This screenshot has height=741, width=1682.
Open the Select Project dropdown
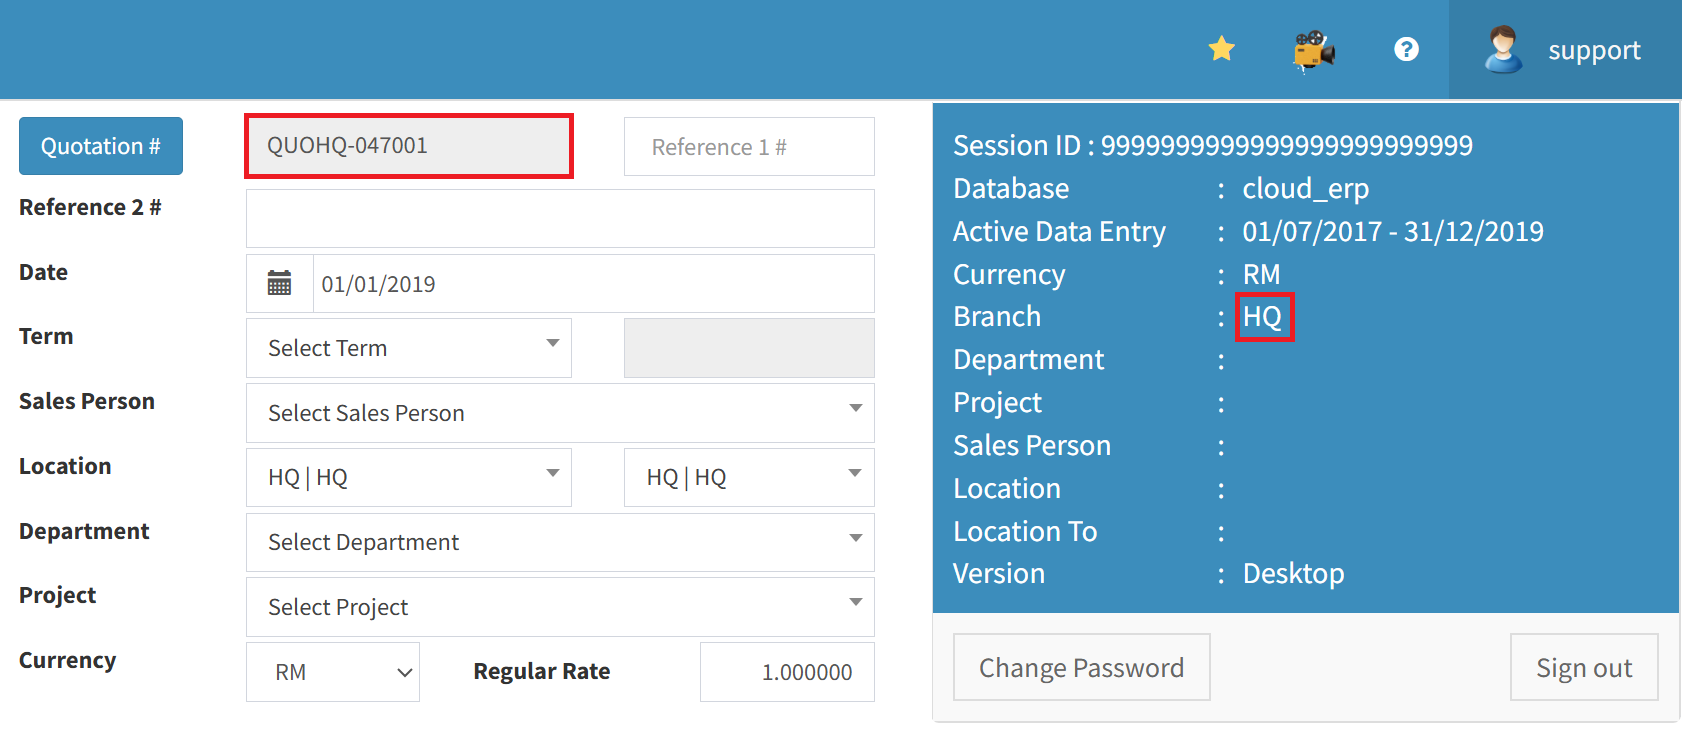pos(560,607)
